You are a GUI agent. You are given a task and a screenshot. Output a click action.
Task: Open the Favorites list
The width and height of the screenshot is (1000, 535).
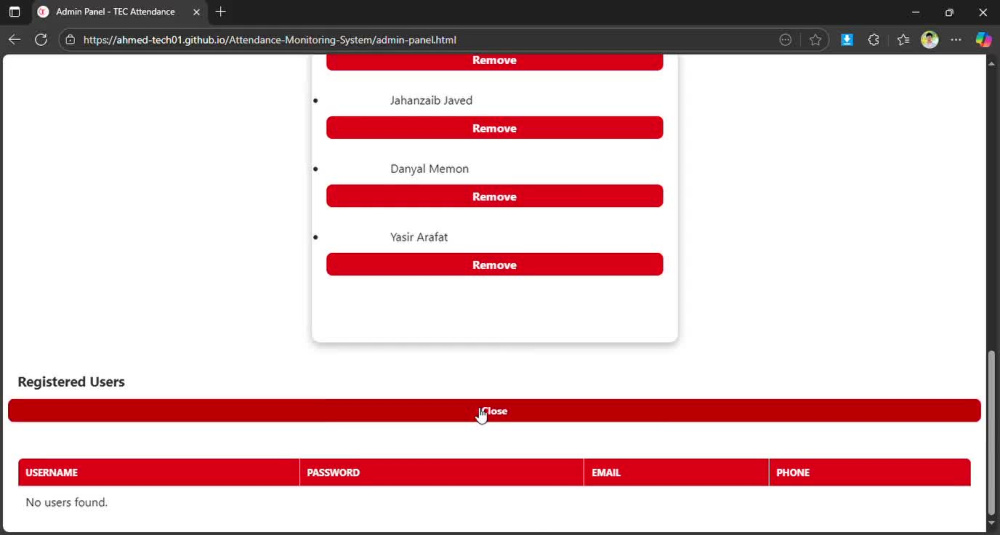point(903,40)
